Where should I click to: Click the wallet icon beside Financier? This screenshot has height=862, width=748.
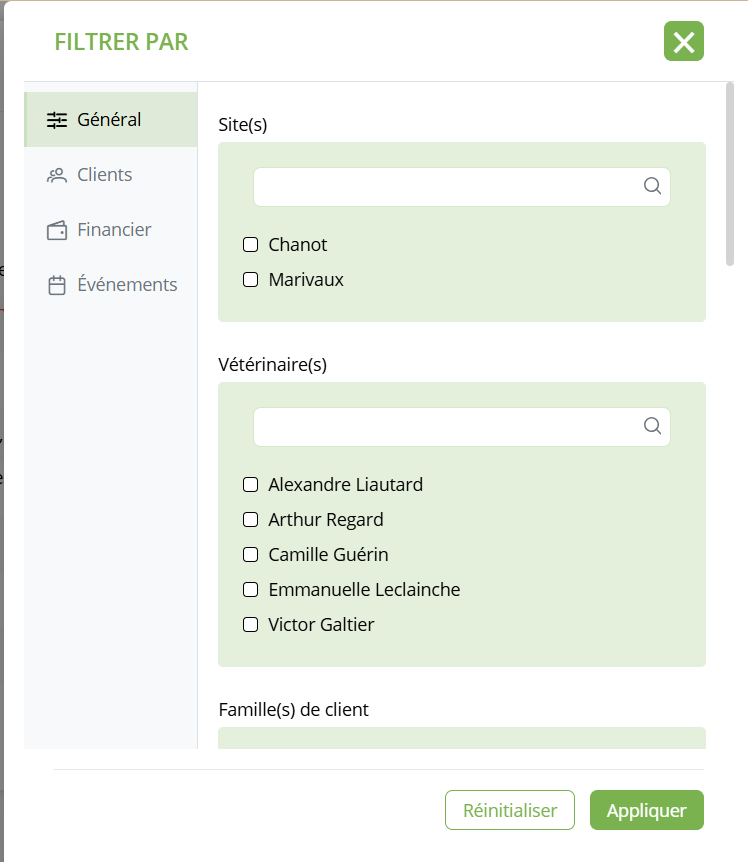tap(57, 230)
